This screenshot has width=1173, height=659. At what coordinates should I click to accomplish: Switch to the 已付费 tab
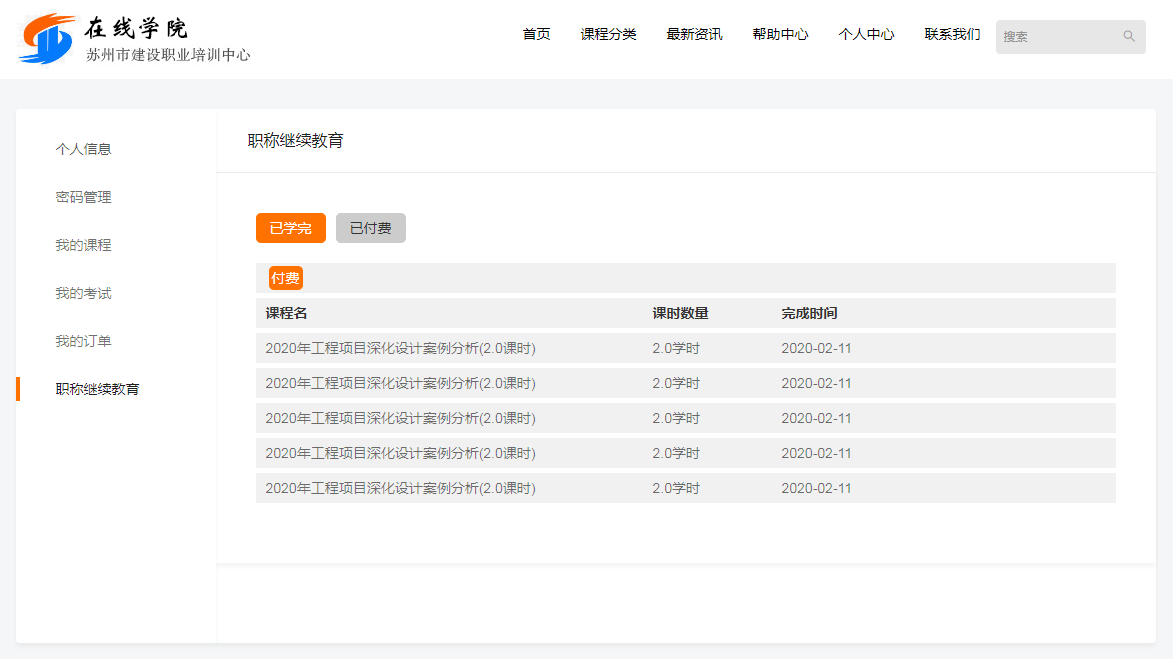point(370,228)
